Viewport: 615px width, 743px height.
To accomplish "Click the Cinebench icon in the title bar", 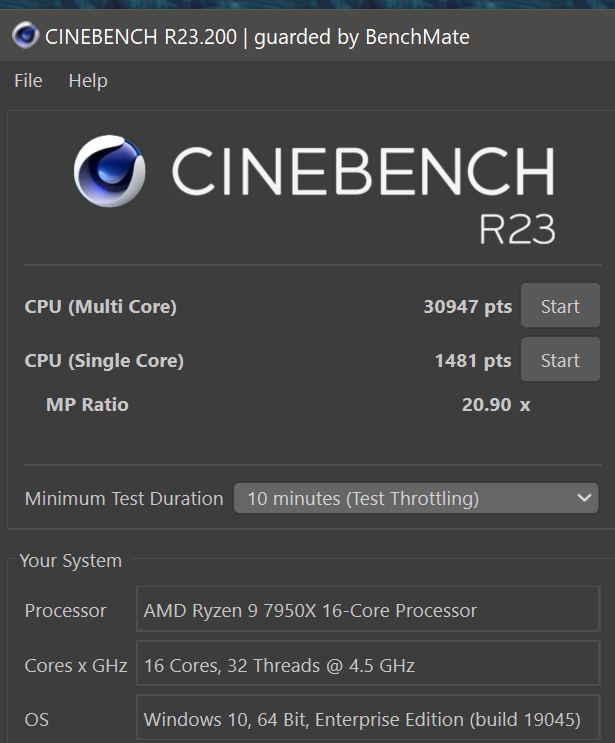I will tap(25, 37).
